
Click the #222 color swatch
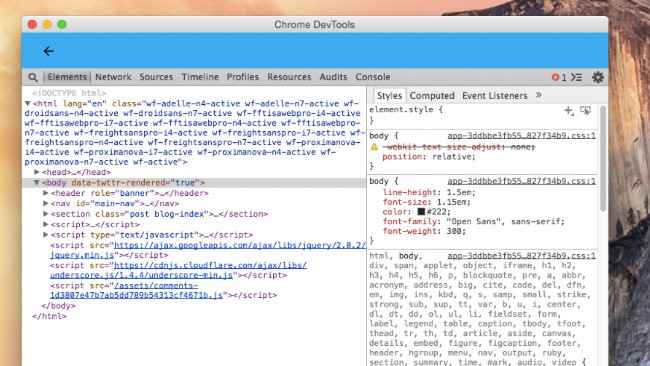(421, 211)
